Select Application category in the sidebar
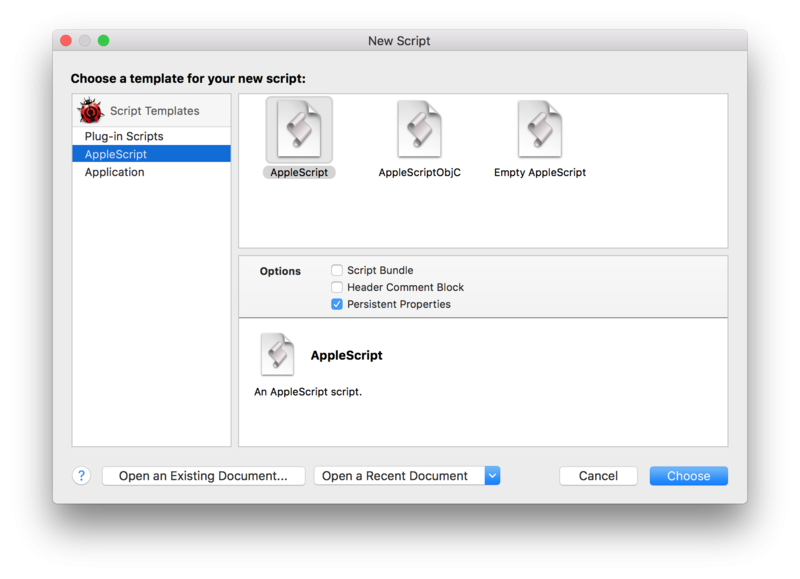Screen dimensions: 800x579 click(152, 172)
